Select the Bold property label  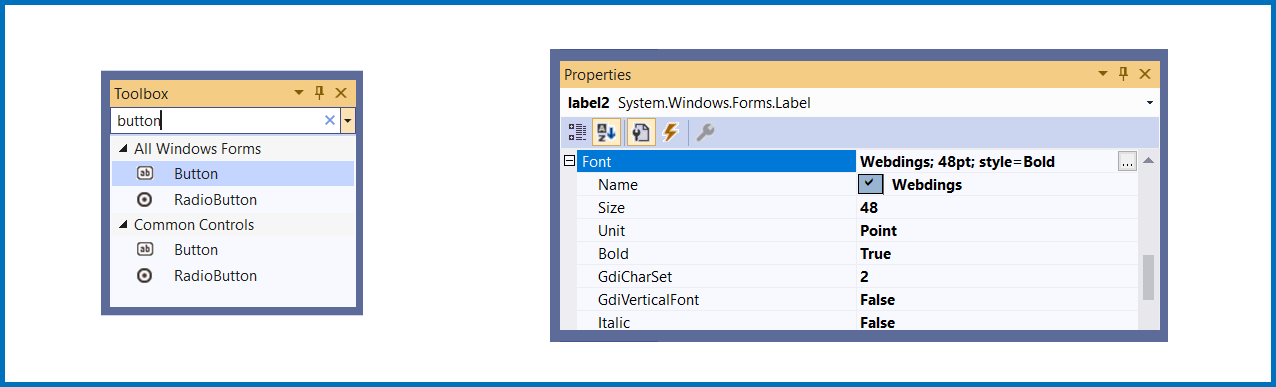(613, 254)
